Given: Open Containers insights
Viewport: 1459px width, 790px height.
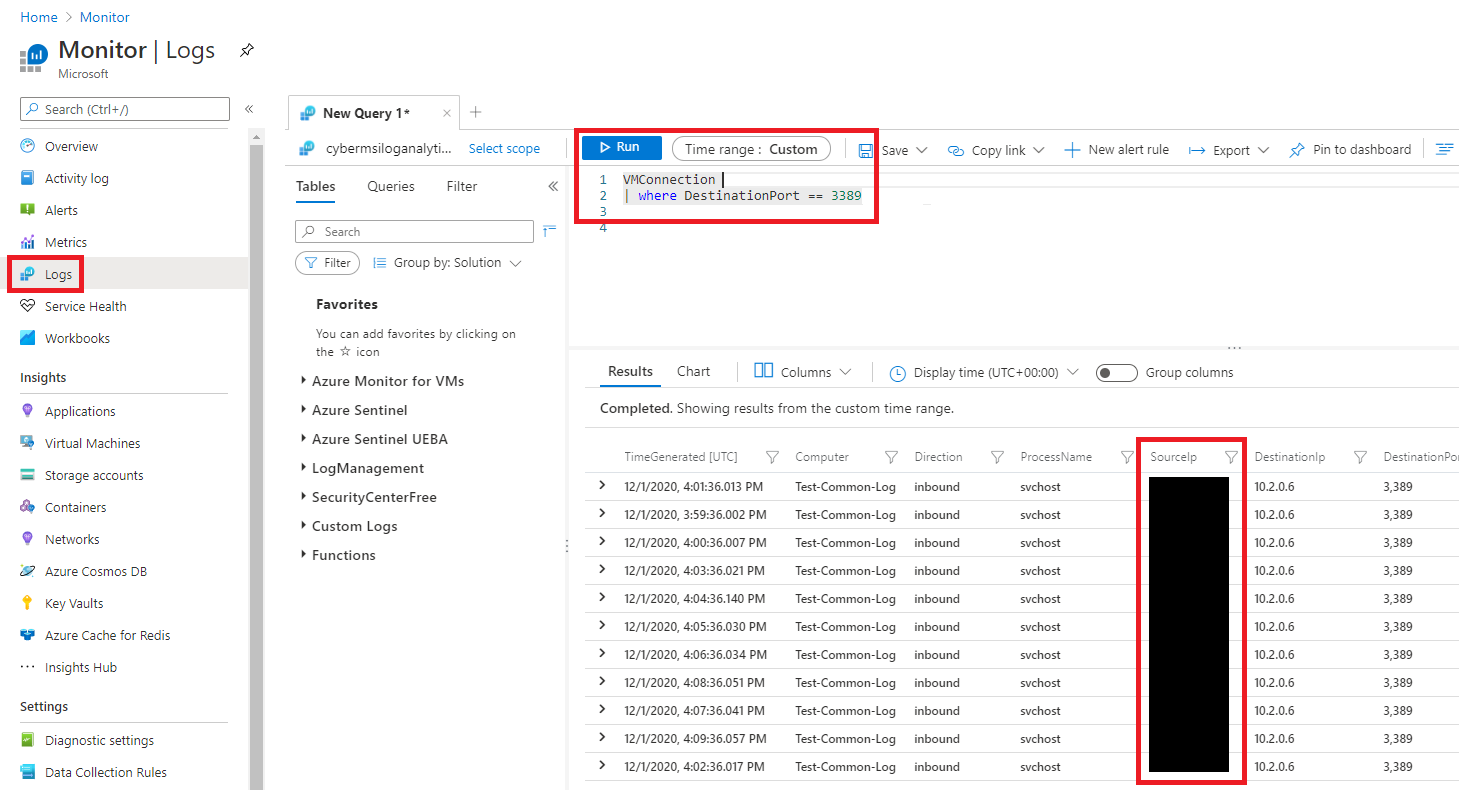Looking at the screenshot, I should (75, 507).
